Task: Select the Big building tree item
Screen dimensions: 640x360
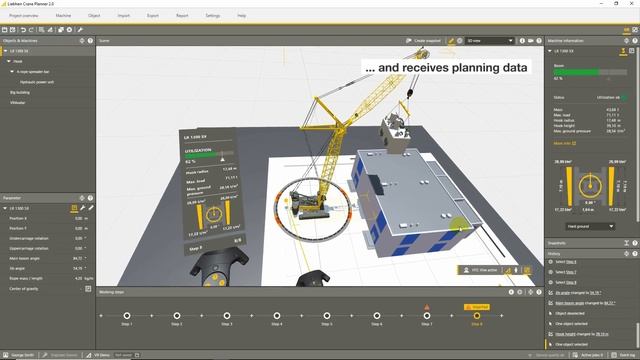Action: tap(20, 92)
